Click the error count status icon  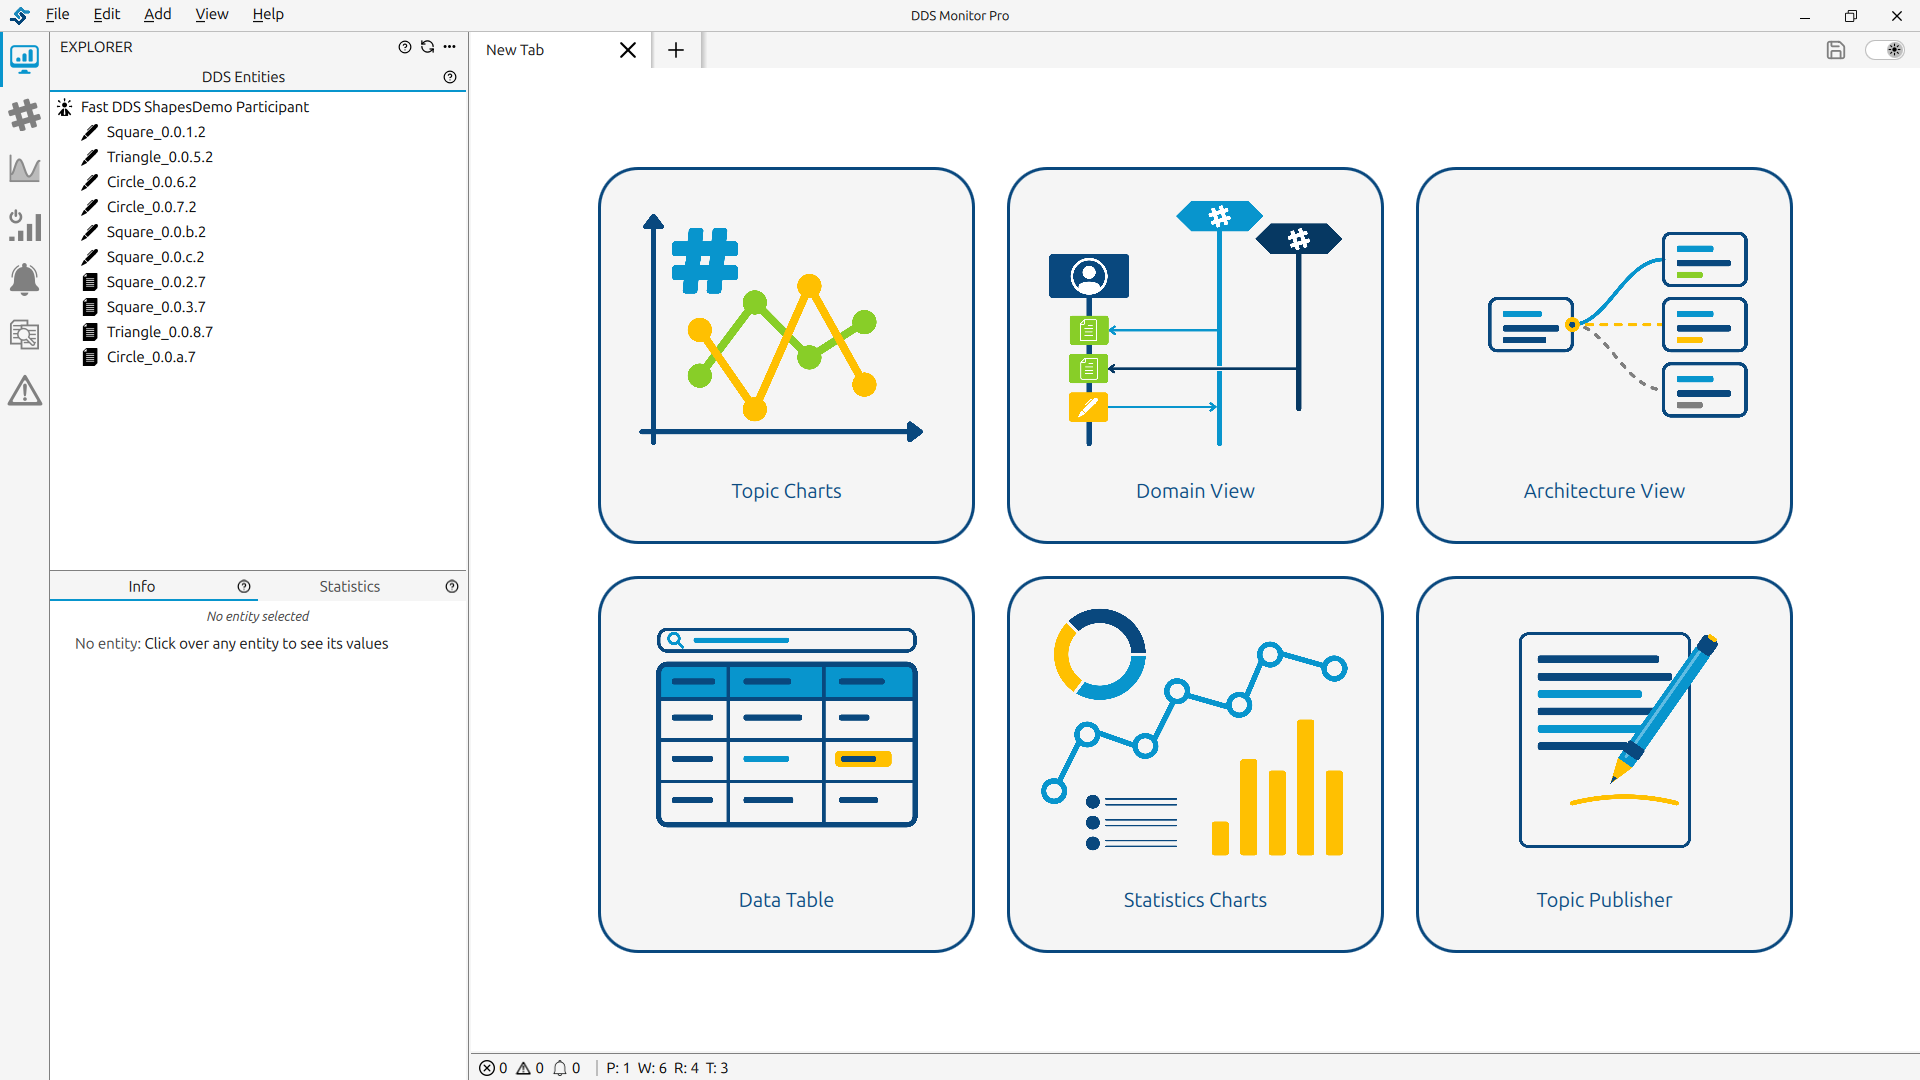click(487, 1068)
